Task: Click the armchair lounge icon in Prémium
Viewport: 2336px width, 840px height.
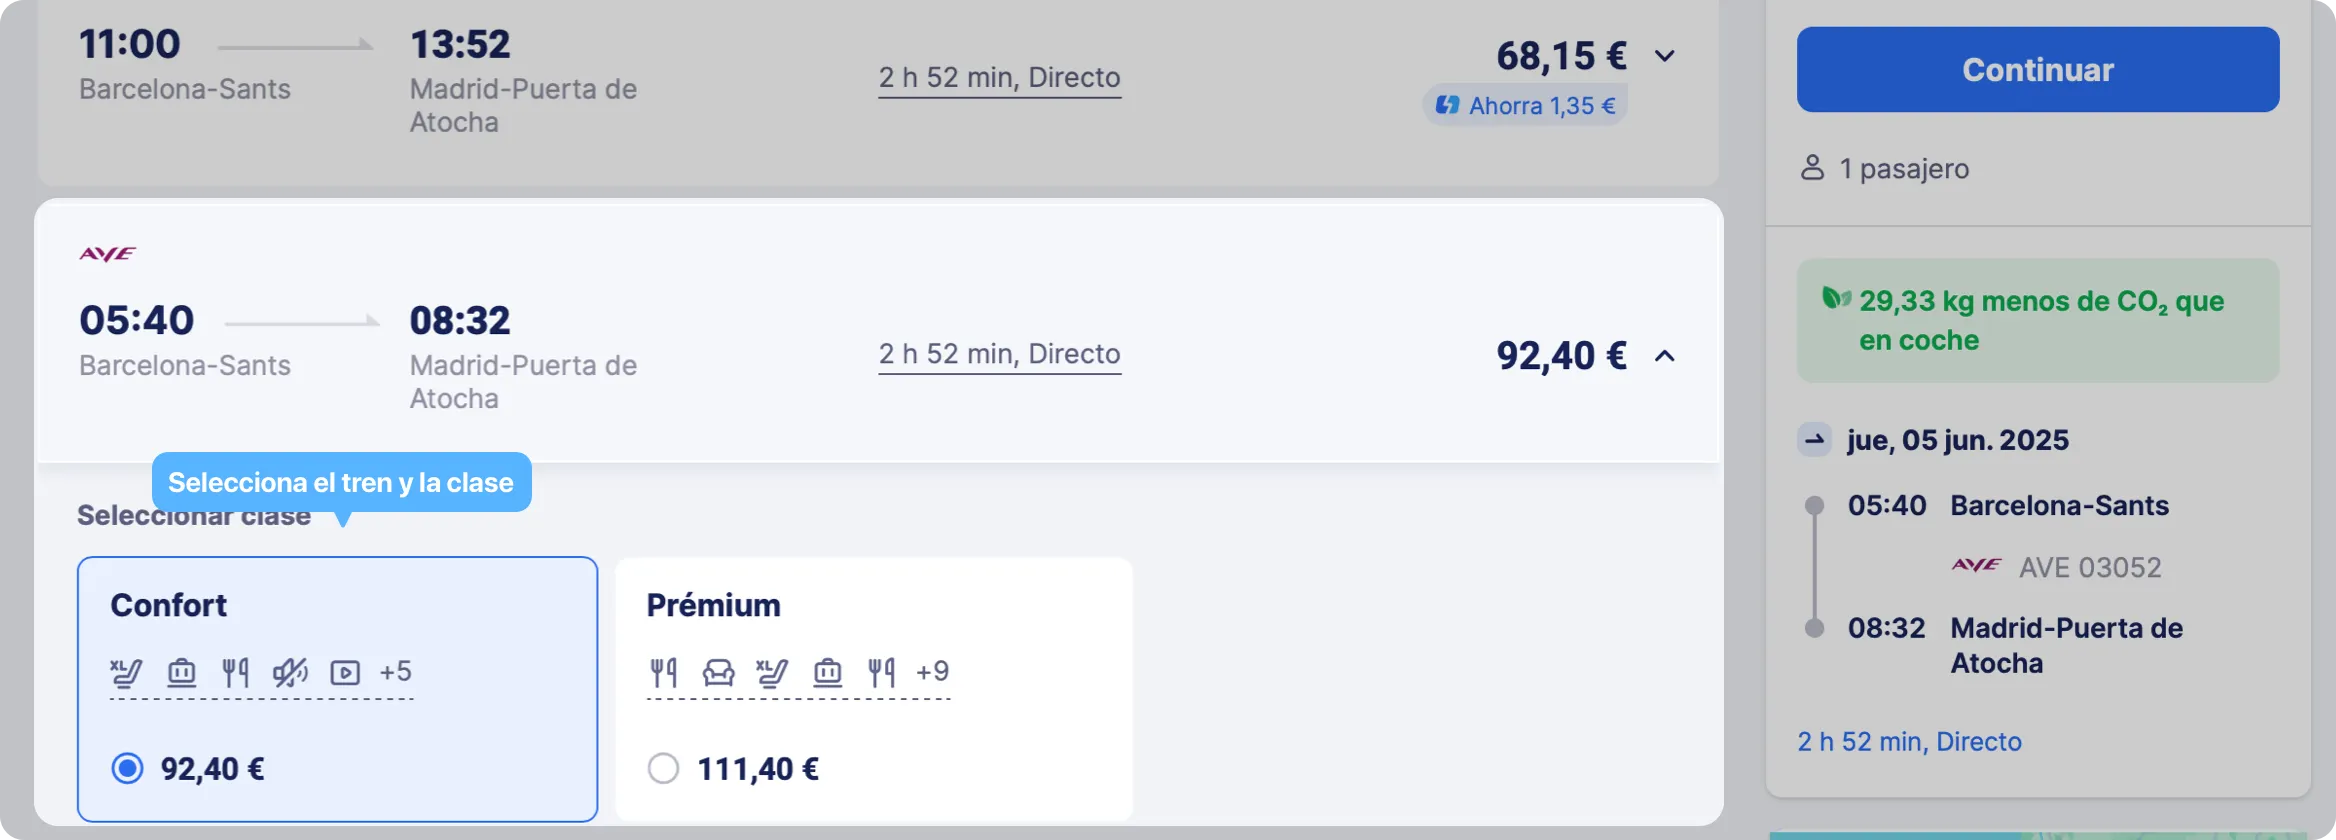Action: click(718, 672)
